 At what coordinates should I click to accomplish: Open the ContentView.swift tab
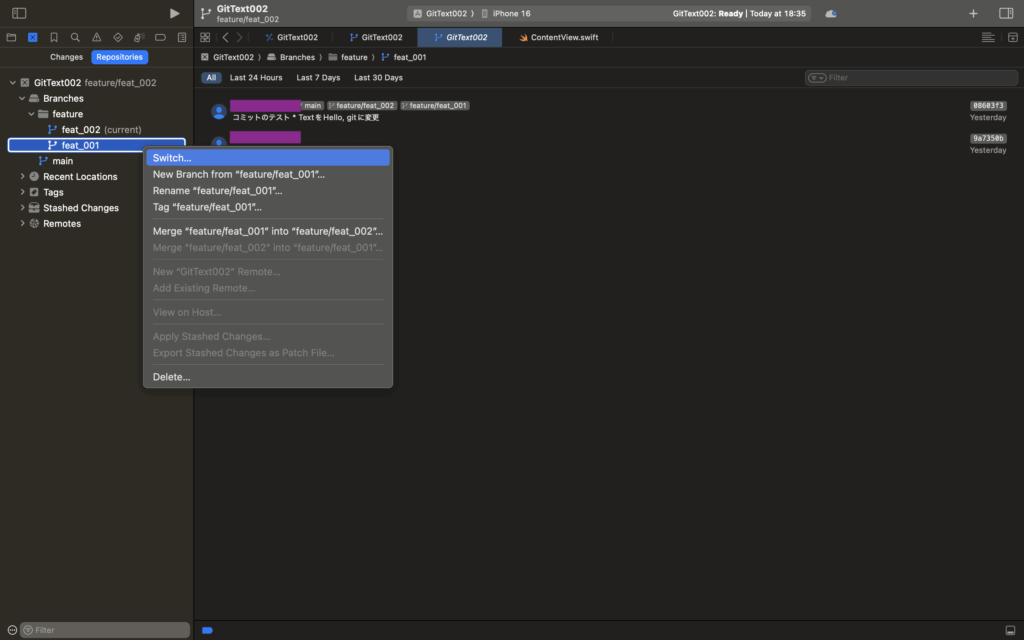point(558,37)
